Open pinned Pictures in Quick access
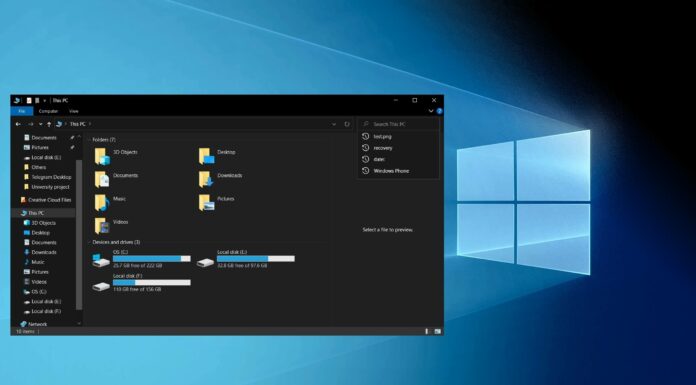This screenshot has height=385, width=696. [x=40, y=147]
